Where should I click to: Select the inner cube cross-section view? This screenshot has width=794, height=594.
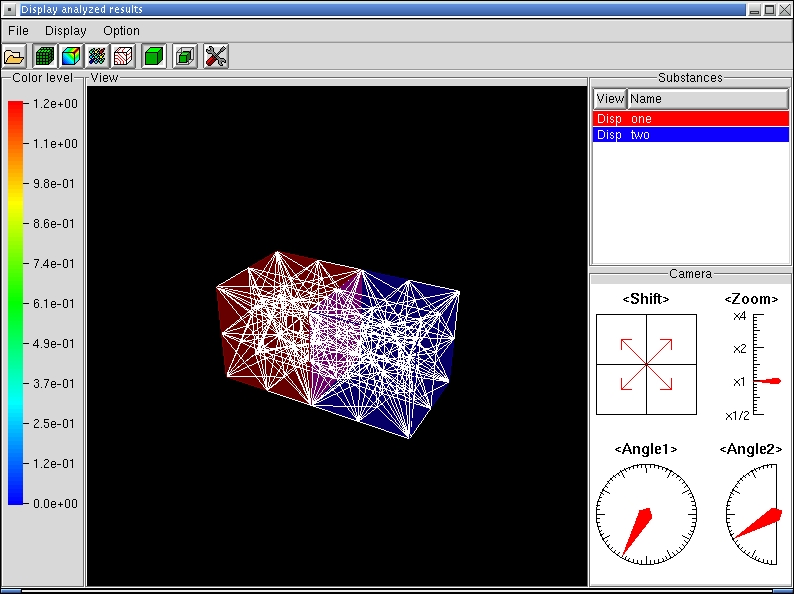[185, 56]
